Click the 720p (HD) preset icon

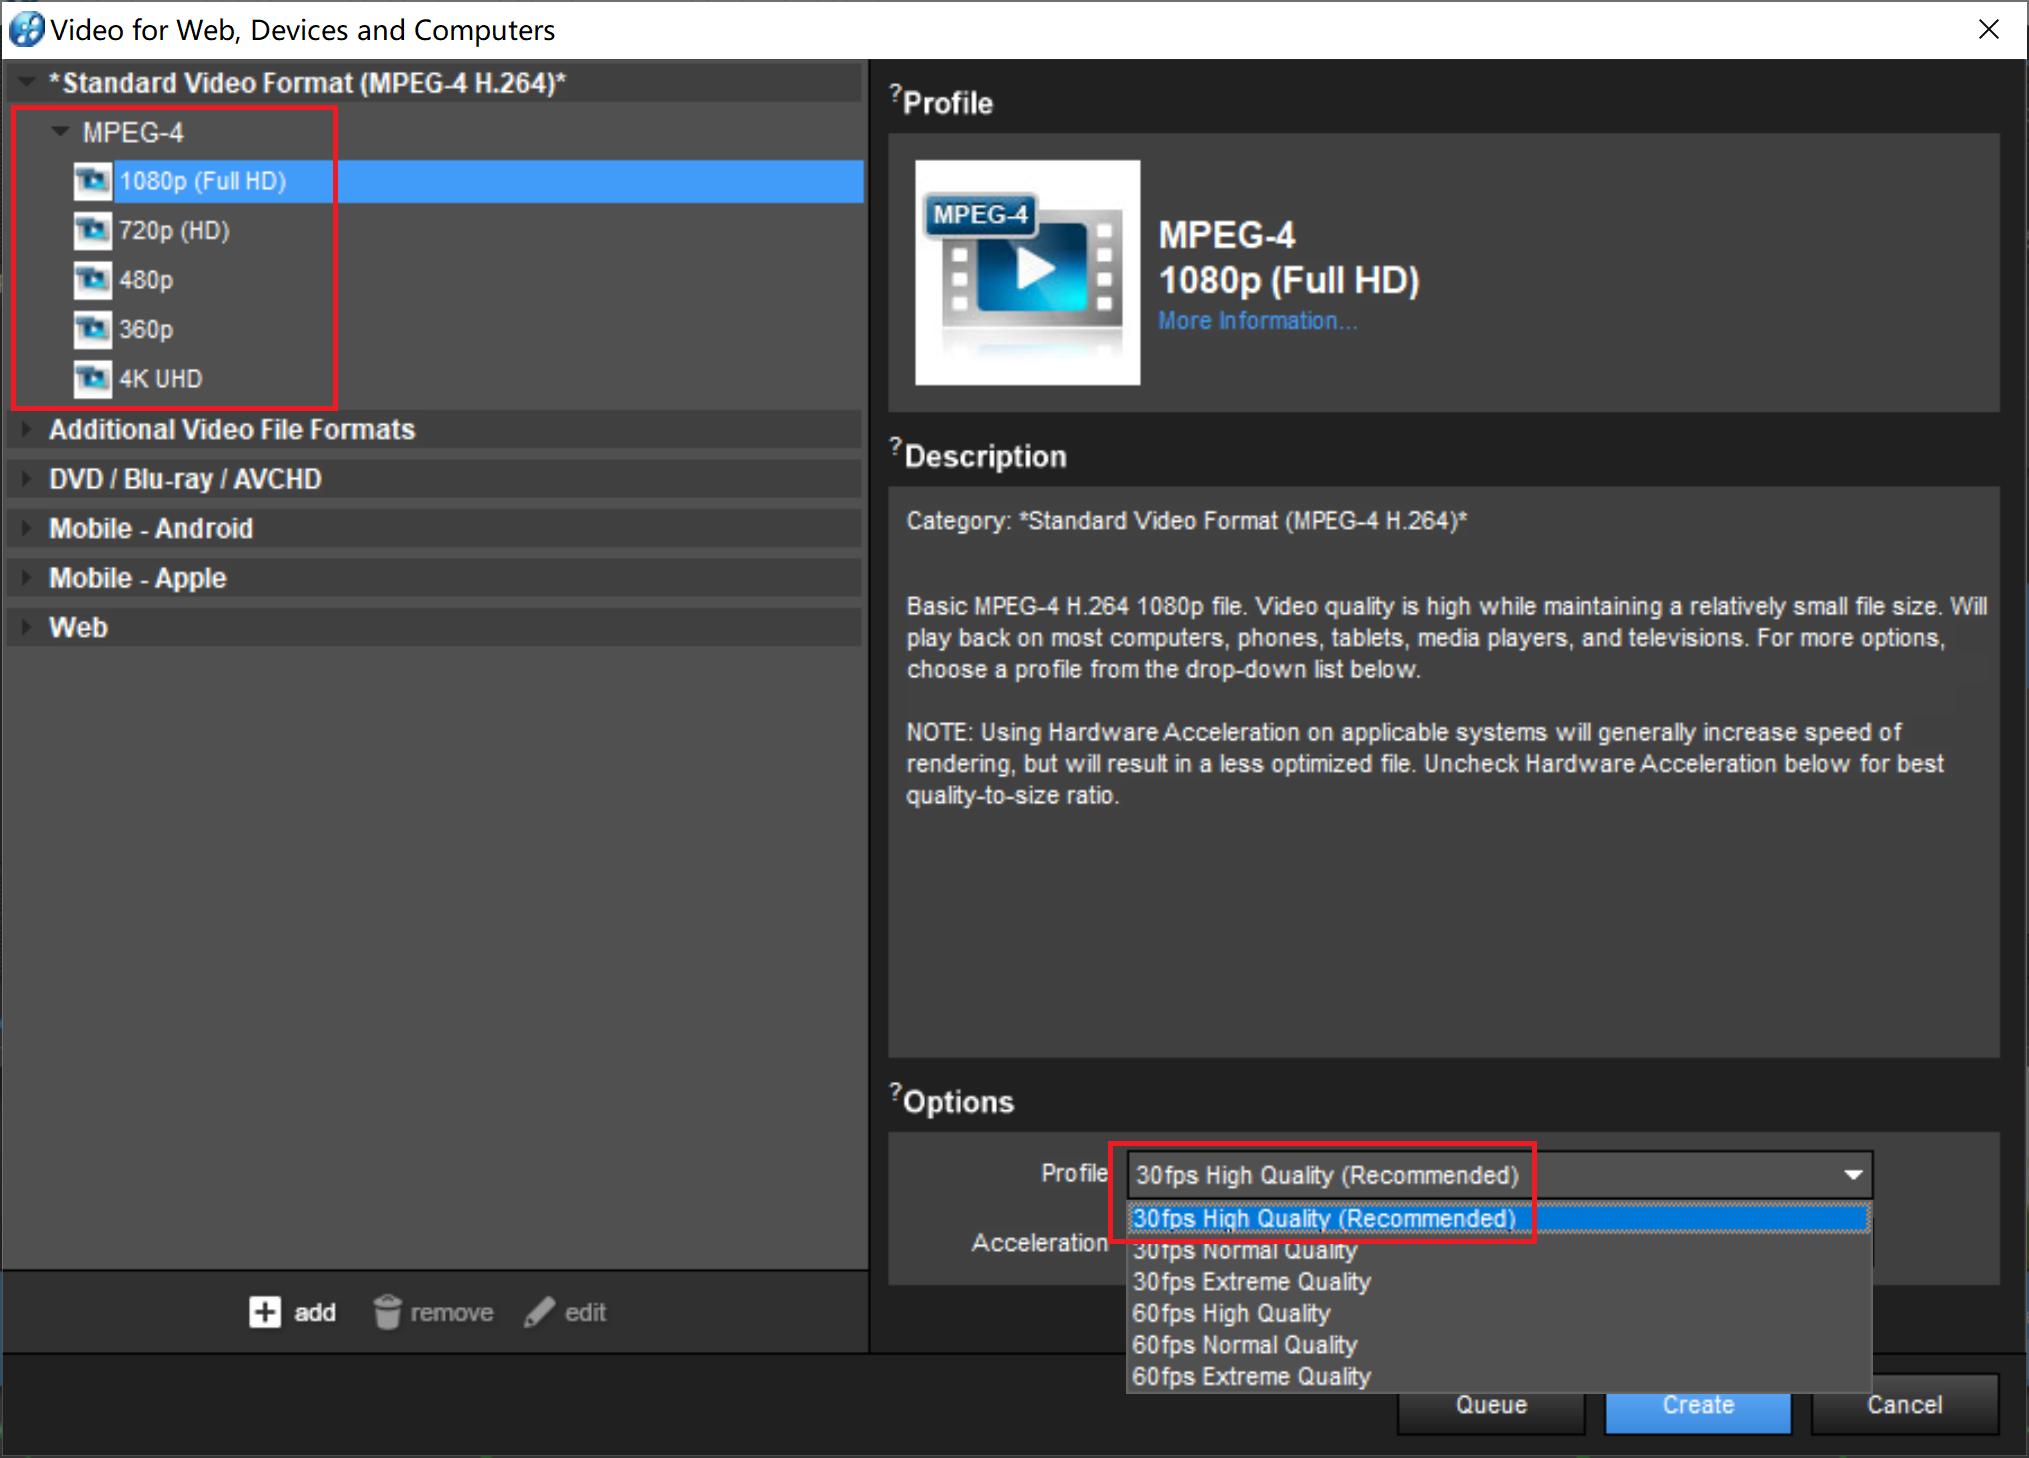[92, 231]
